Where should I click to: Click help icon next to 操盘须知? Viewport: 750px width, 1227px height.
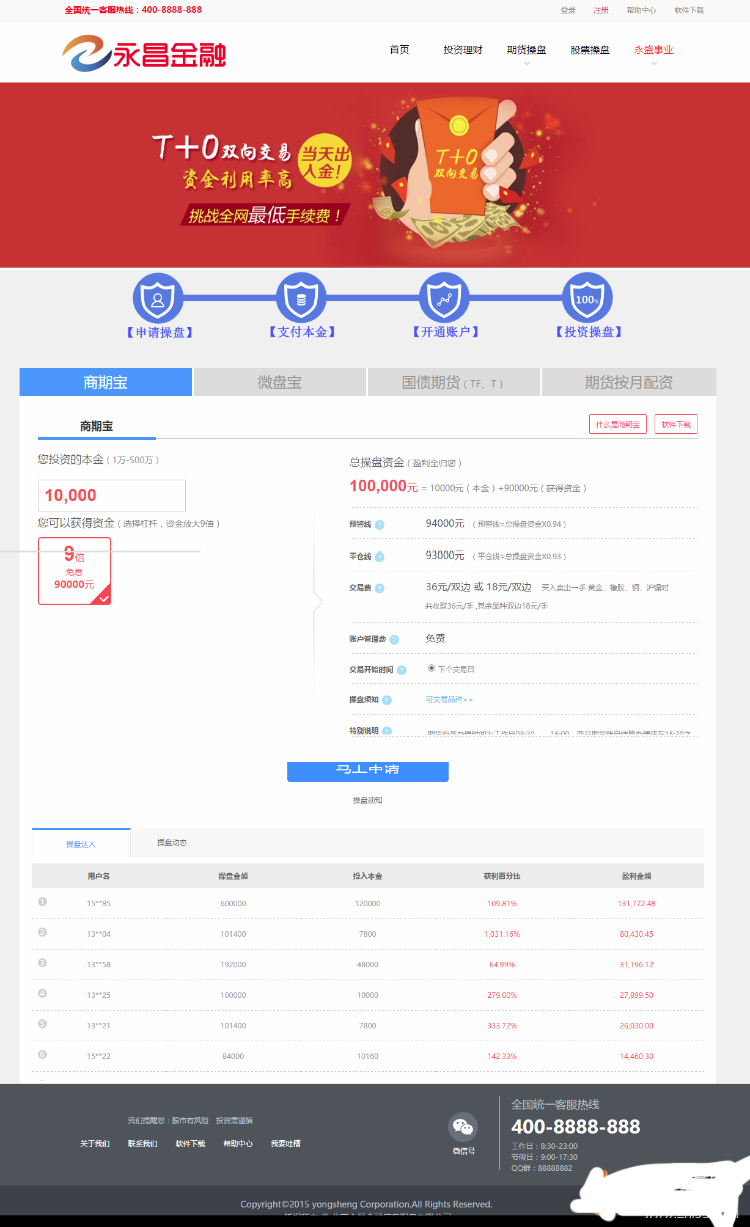coord(387,700)
